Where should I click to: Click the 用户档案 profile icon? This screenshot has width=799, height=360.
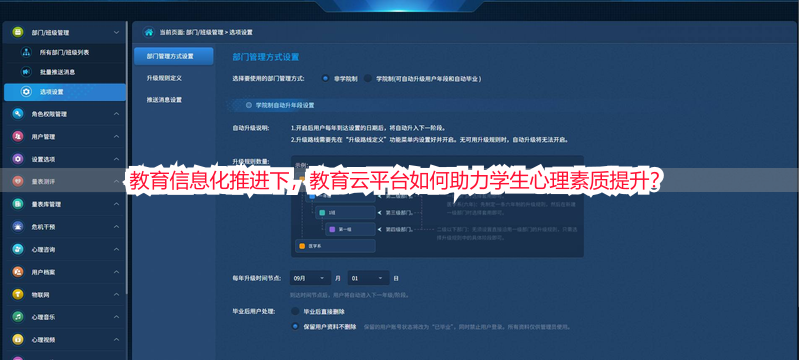(18, 272)
